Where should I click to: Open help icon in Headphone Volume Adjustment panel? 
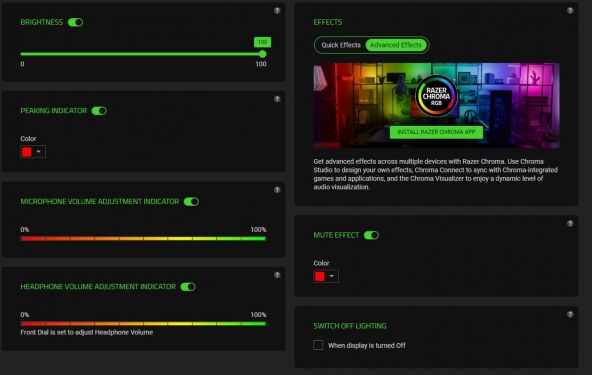click(x=277, y=275)
